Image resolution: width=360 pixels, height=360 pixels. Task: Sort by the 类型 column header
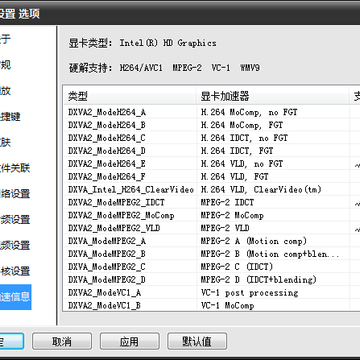pos(130,97)
